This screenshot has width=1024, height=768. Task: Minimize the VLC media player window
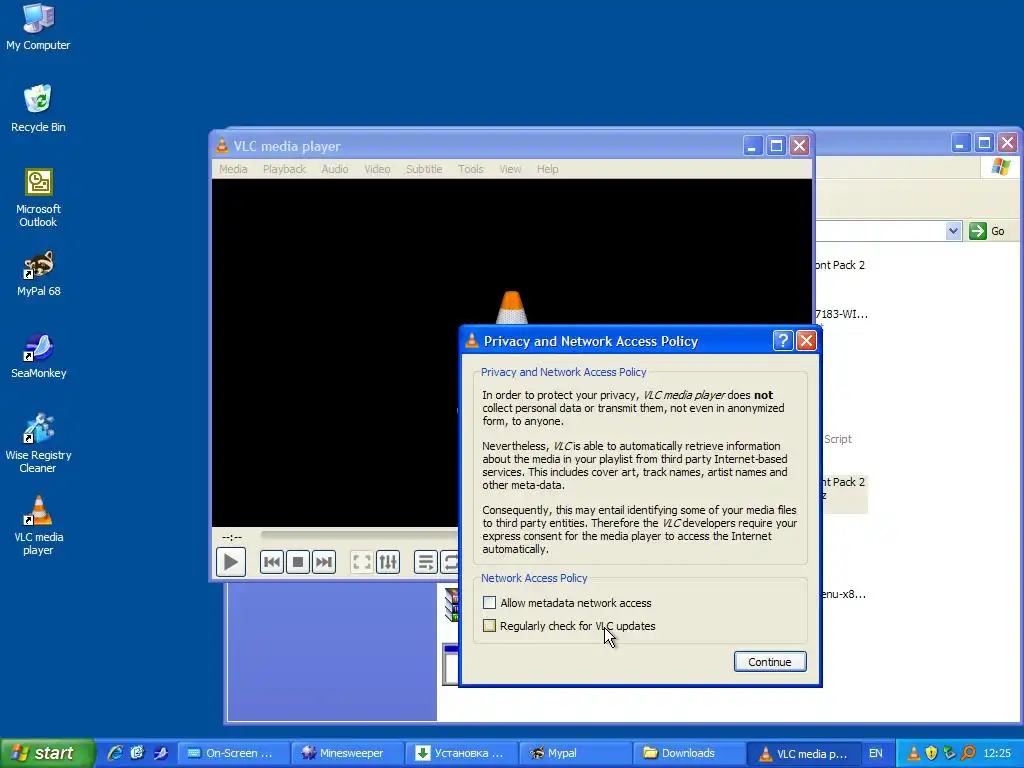[752, 146]
